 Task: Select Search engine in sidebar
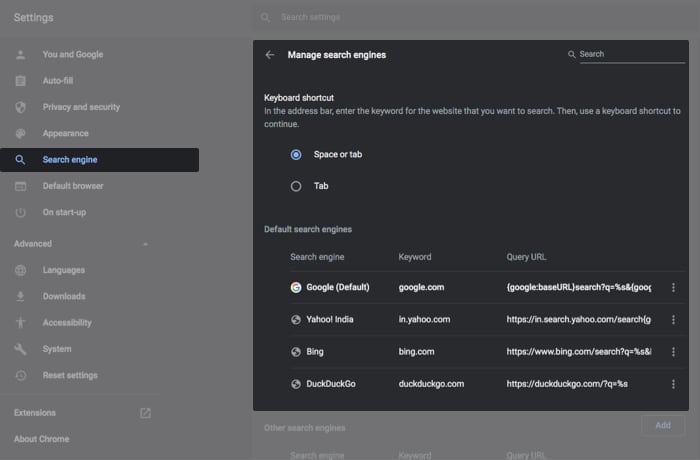click(100, 159)
